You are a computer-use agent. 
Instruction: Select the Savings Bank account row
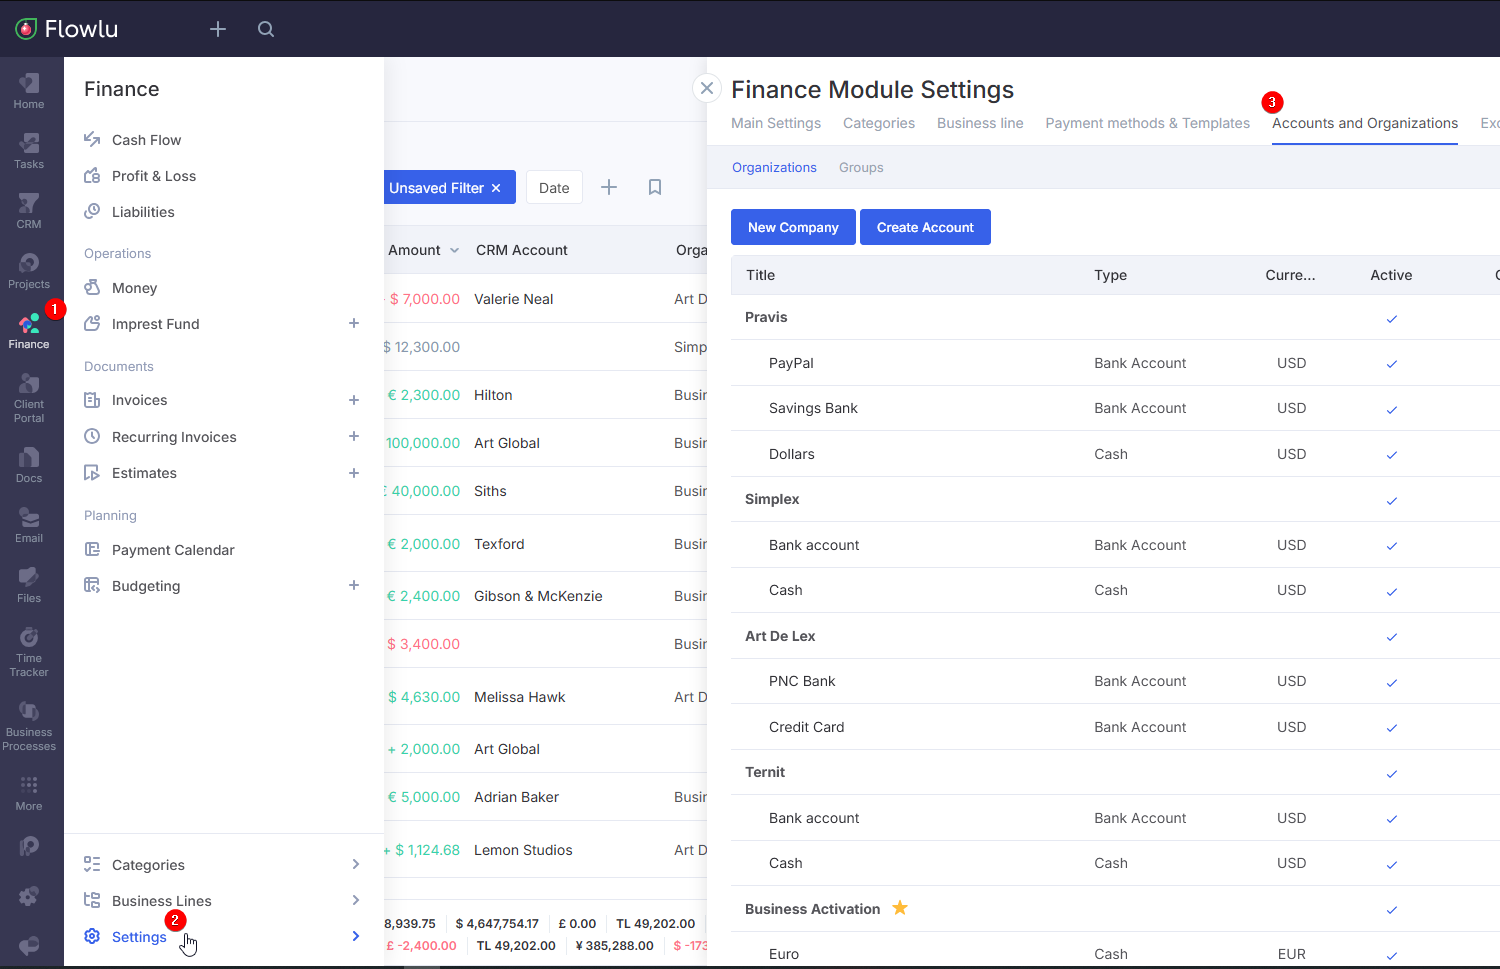1115,408
